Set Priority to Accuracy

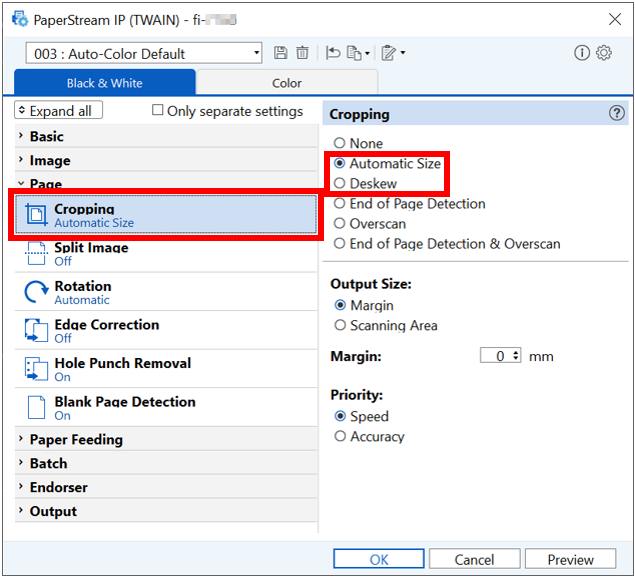tap(340, 436)
